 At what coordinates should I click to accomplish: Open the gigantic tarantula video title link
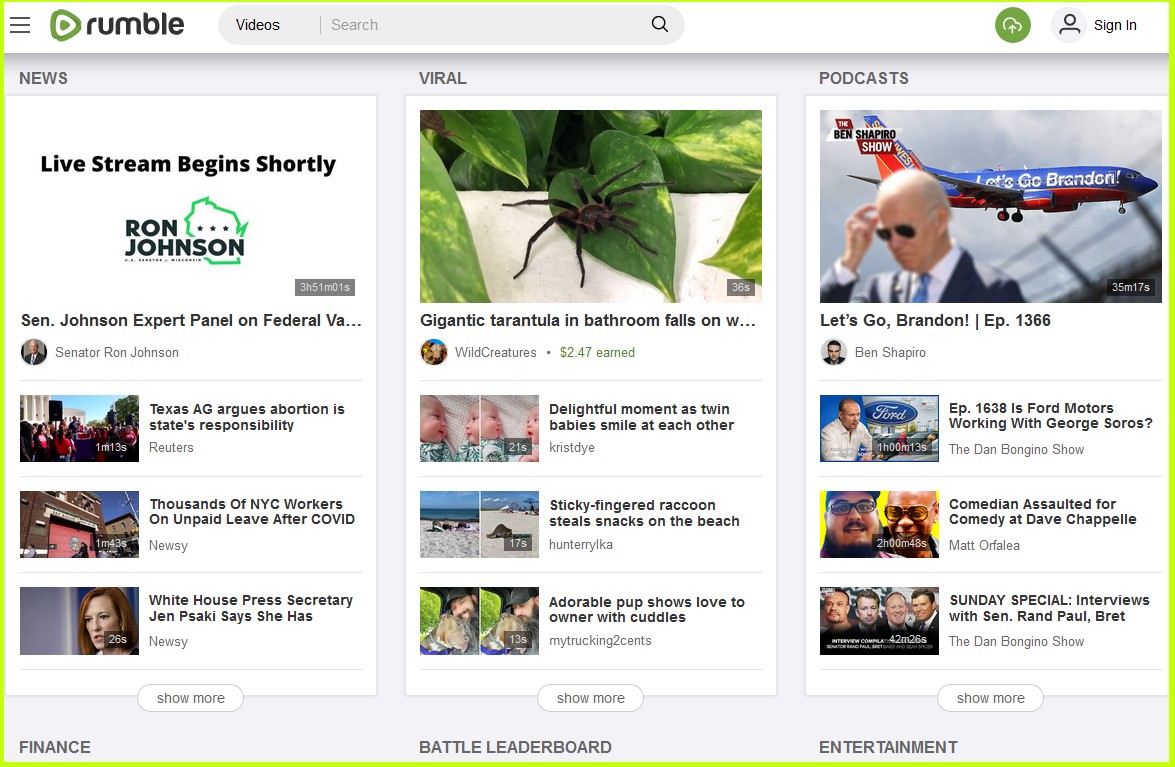[588, 320]
